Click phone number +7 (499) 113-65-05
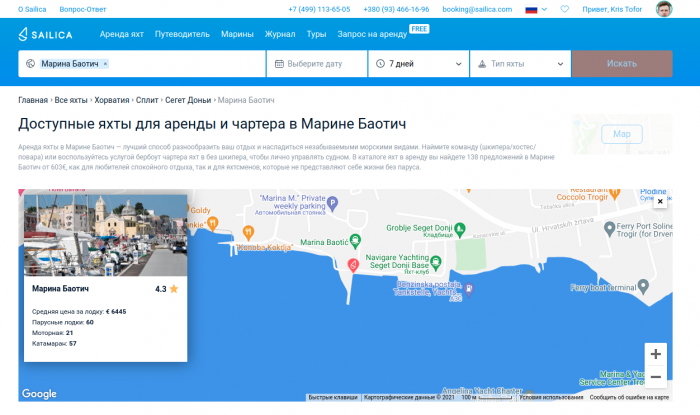Screen dimensions: 700x415 pos(319,9)
